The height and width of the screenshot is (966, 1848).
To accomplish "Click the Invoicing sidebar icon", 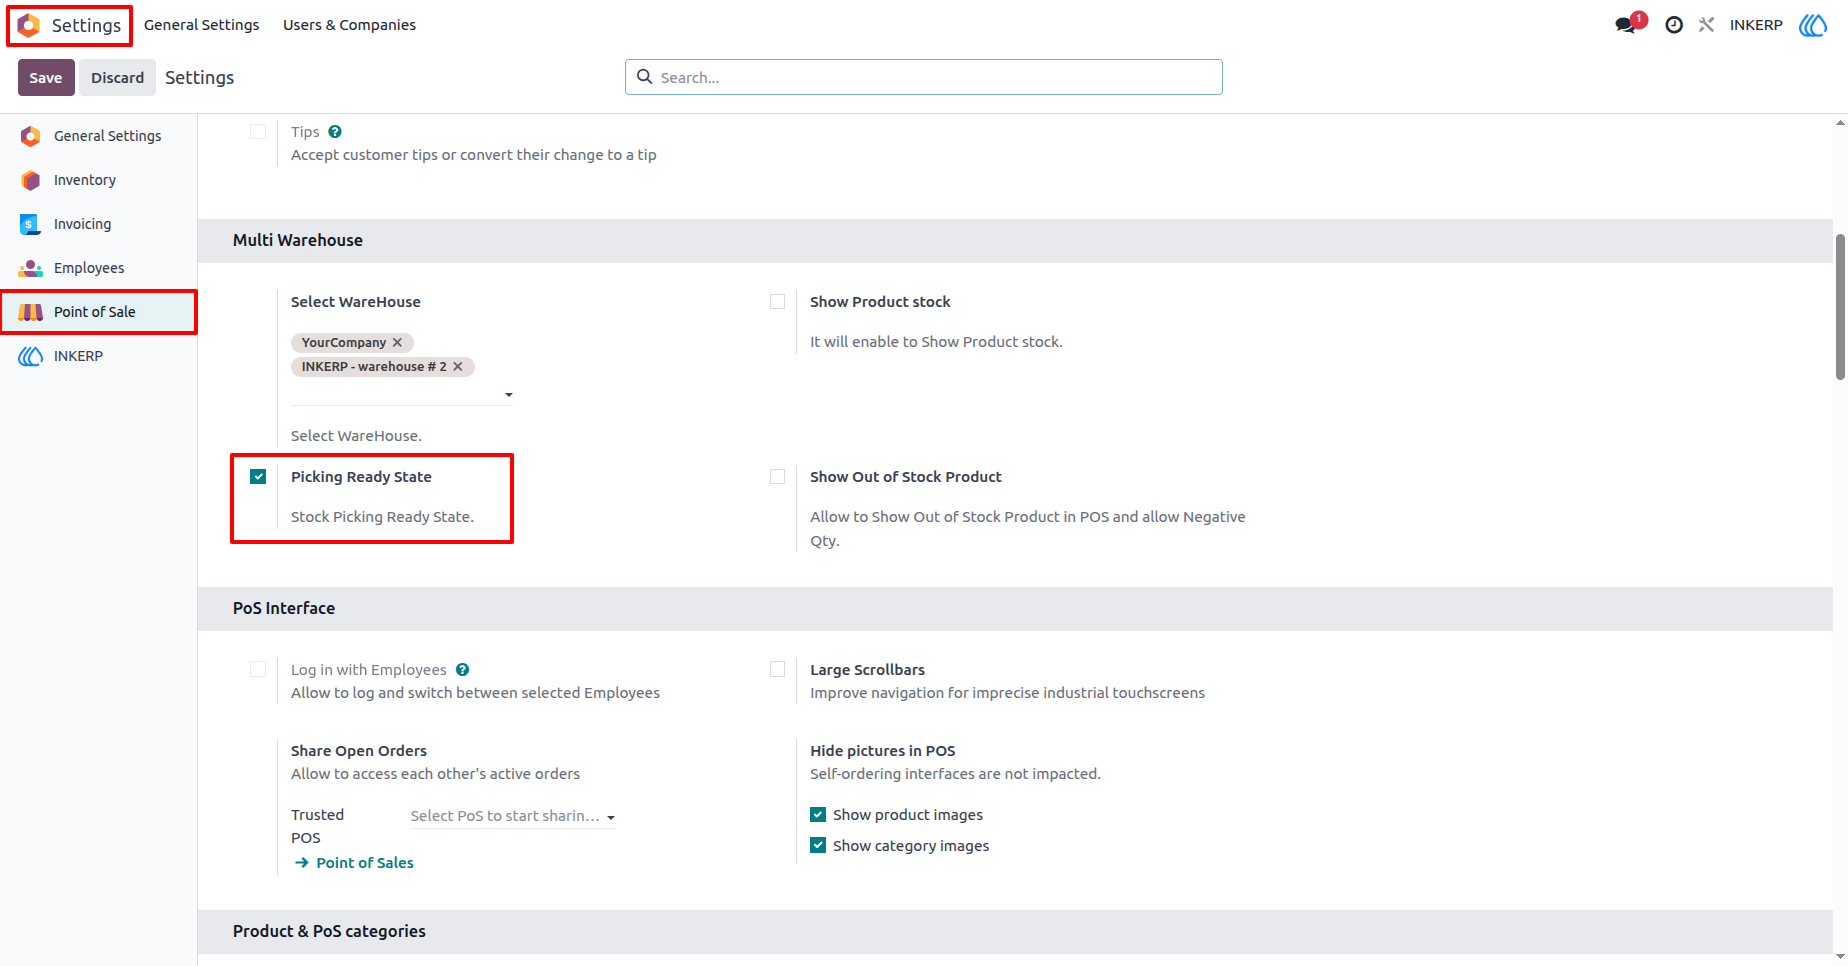I will (31, 224).
